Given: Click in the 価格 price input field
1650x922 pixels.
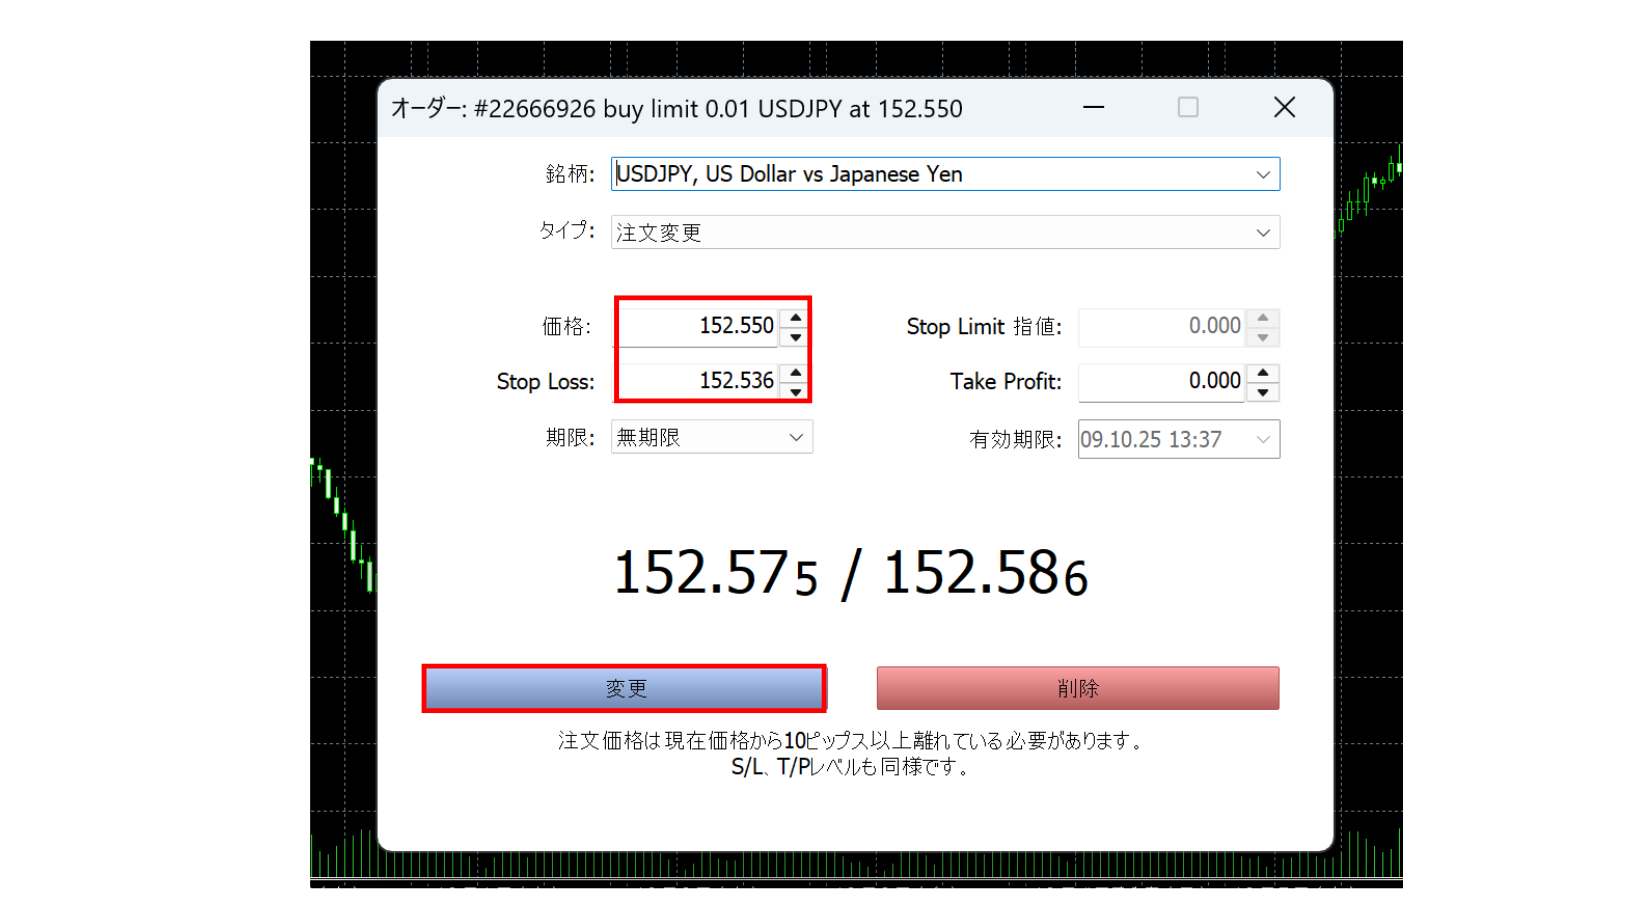Looking at the screenshot, I should pyautogui.click(x=700, y=326).
